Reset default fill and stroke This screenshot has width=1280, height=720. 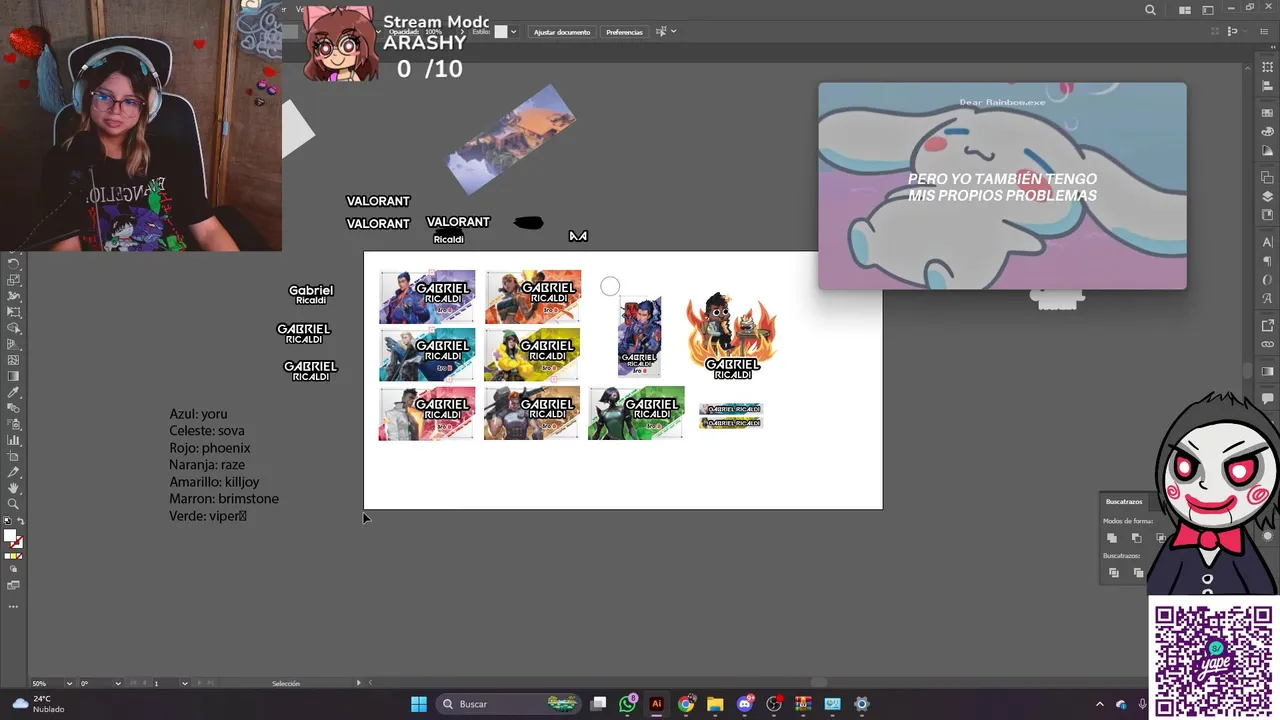tap(7, 521)
